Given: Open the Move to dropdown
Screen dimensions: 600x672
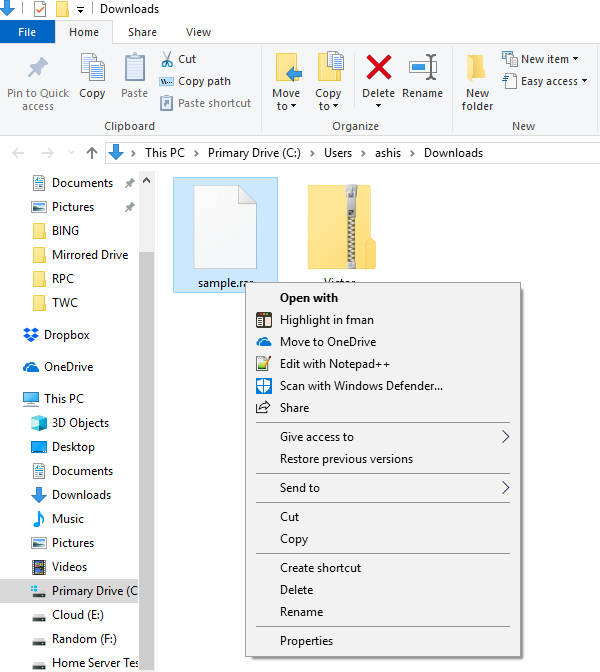Looking at the screenshot, I should [x=286, y=82].
